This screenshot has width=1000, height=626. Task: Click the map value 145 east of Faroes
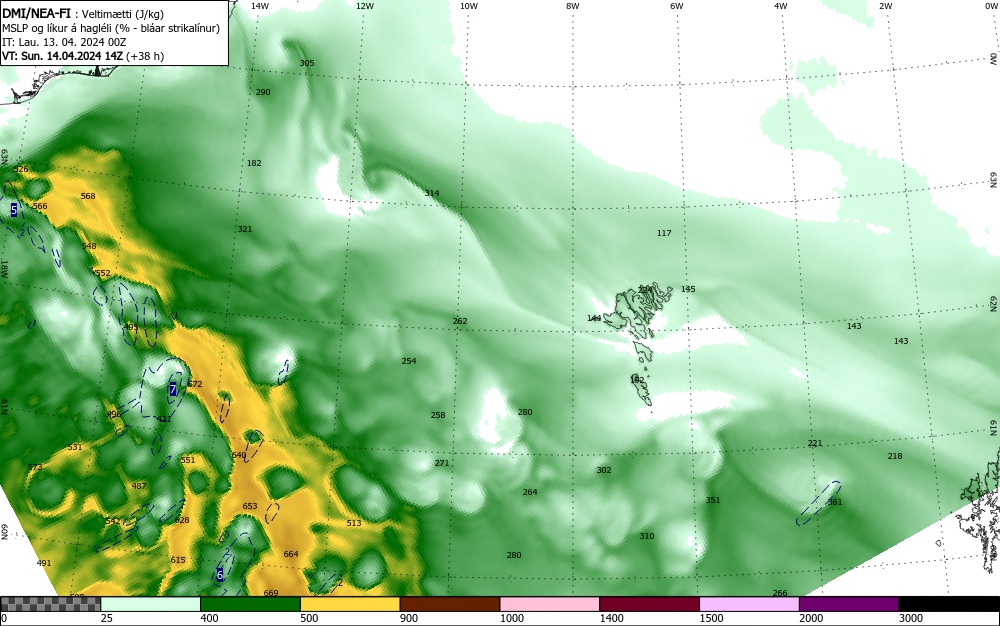(688, 289)
